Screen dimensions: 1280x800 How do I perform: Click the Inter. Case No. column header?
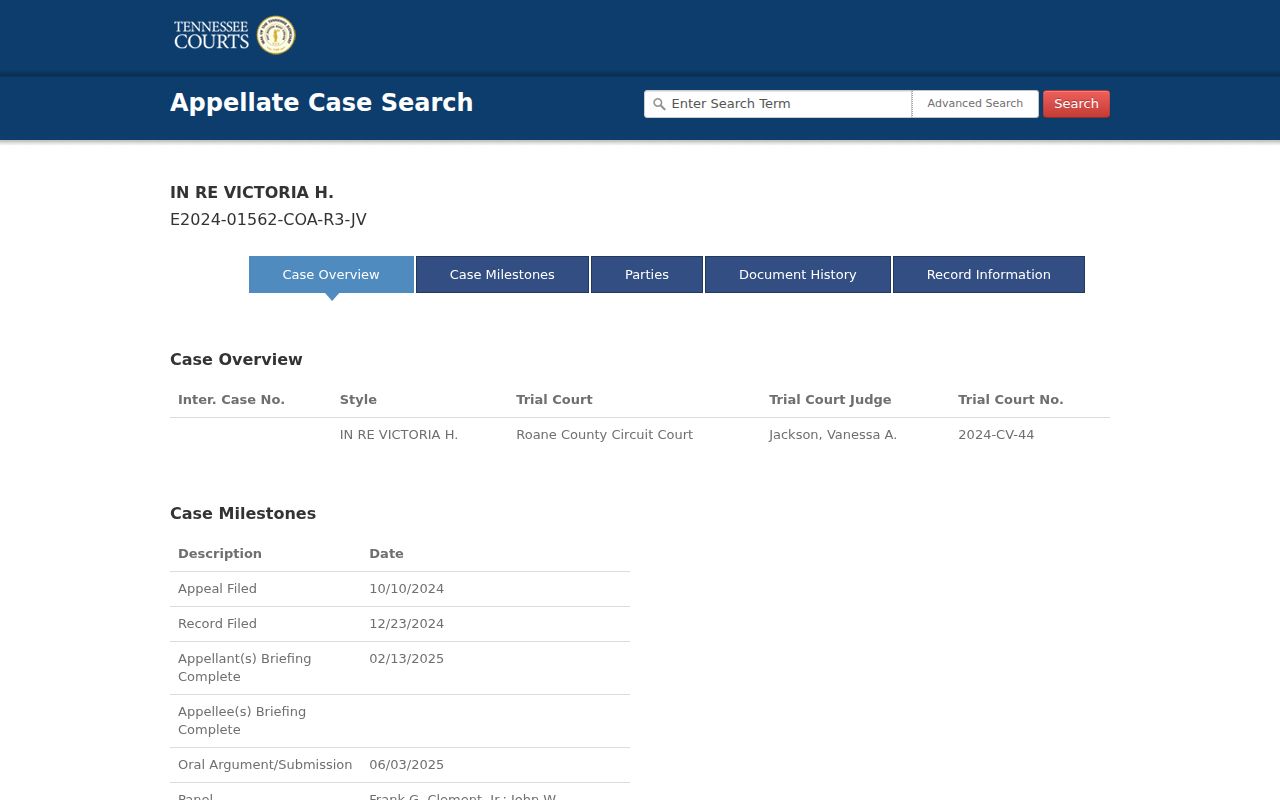point(231,399)
